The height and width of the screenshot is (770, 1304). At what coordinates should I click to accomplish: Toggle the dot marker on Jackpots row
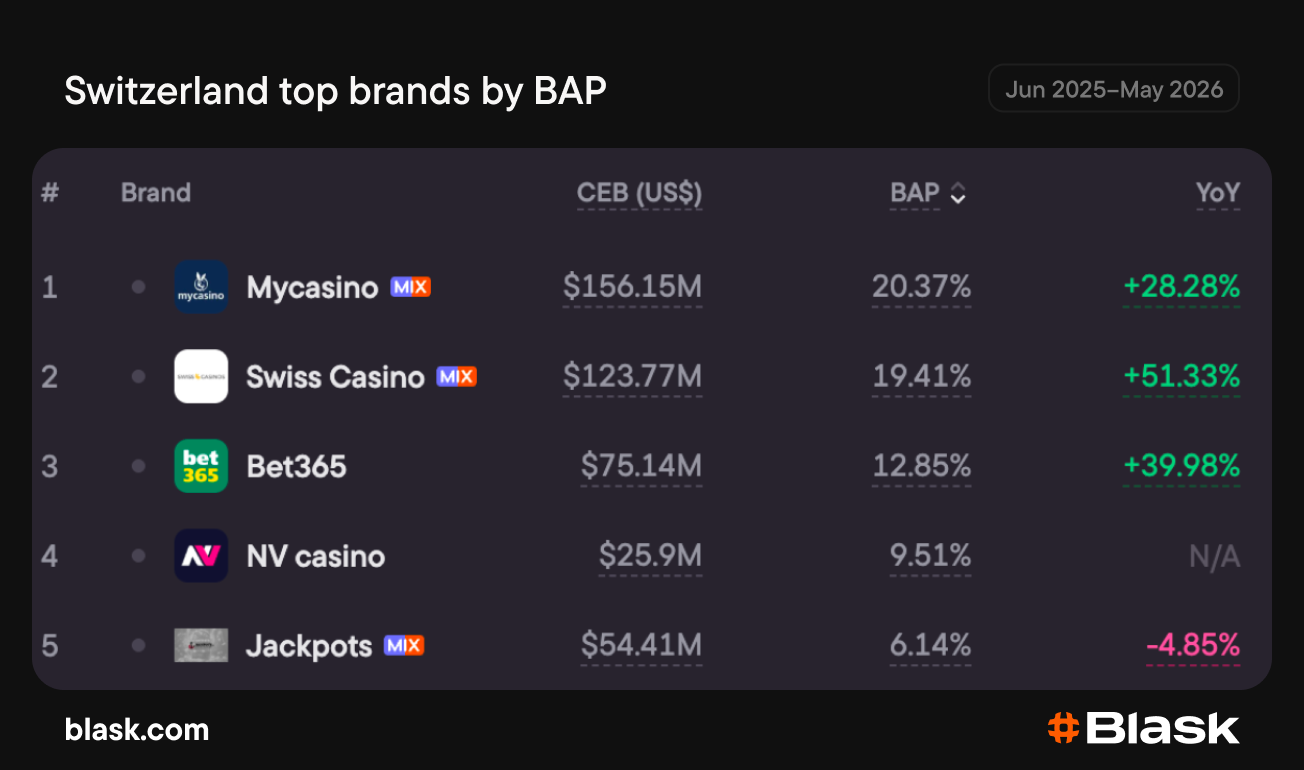click(x=138, y=646)
